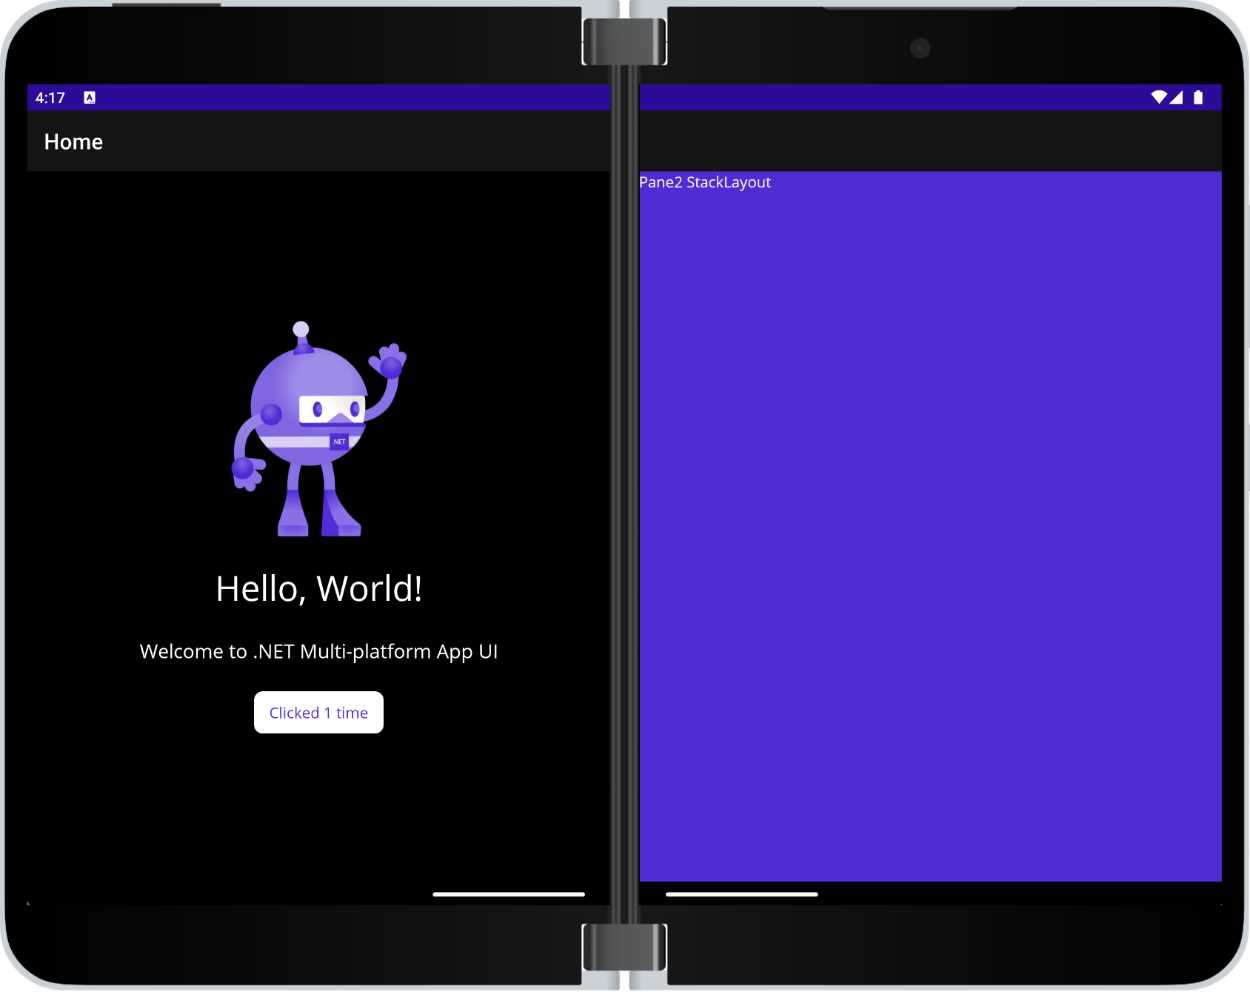Click the Pane2 StackLayout label
This screenshot has height=992, width=1250.
705,182
